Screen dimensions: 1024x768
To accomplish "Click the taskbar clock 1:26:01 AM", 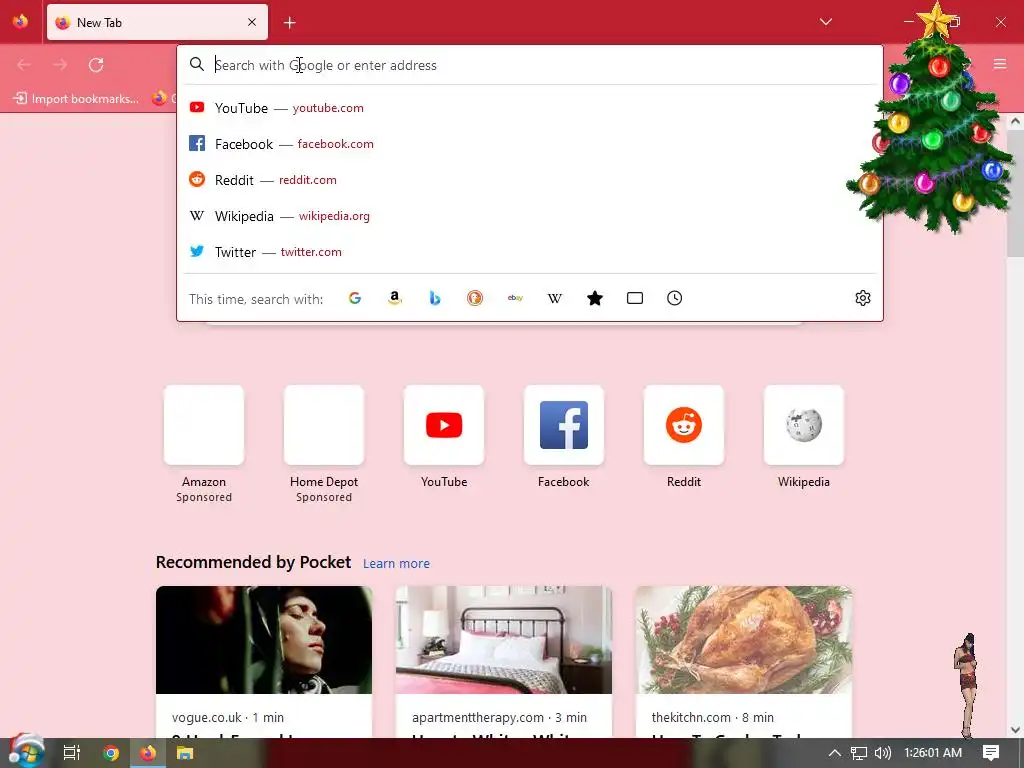I will point(933,753).
